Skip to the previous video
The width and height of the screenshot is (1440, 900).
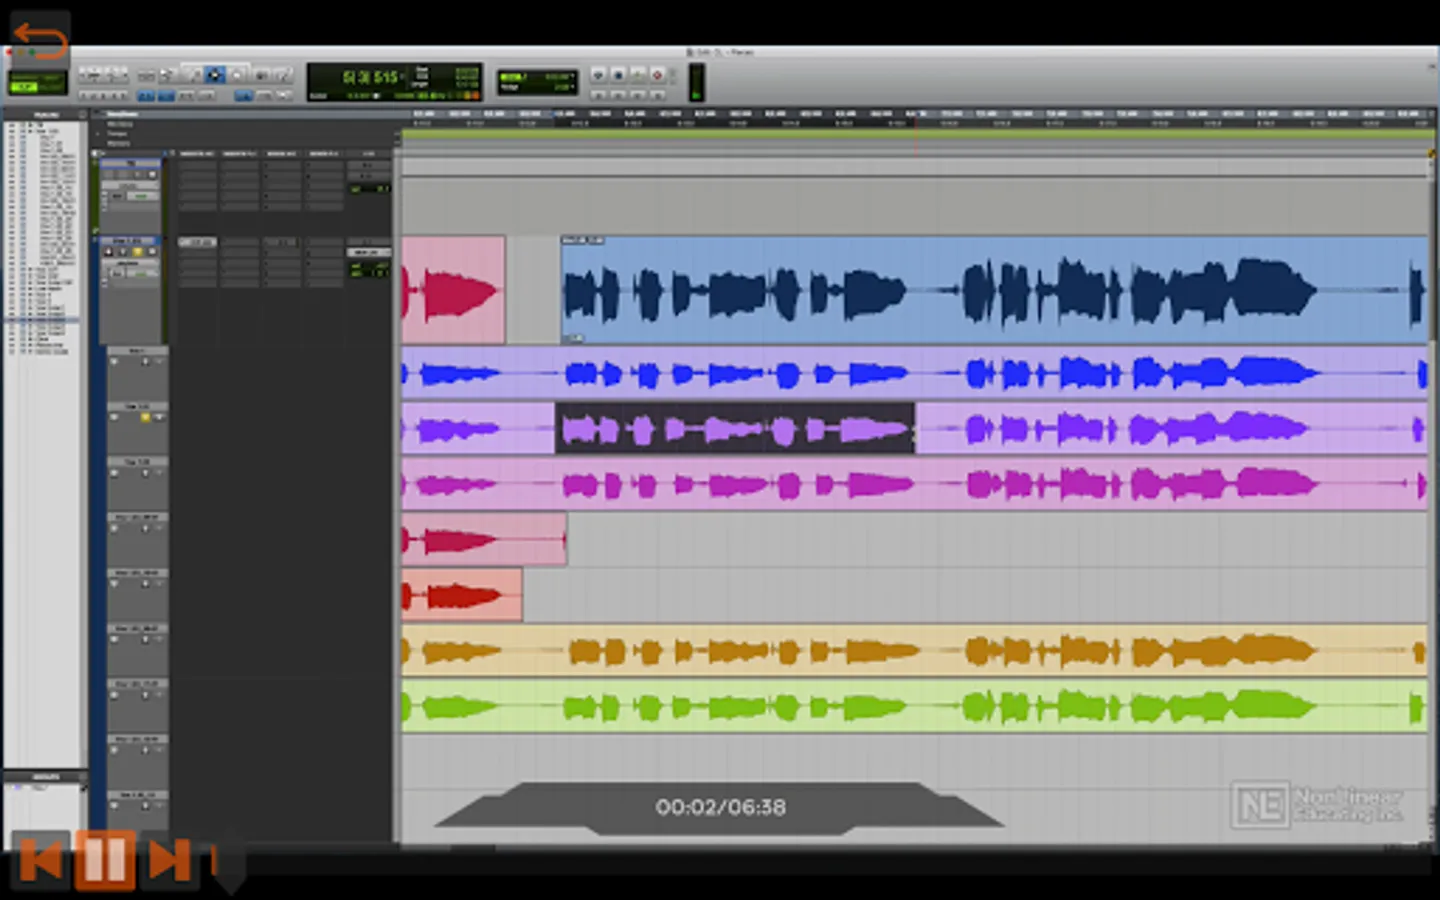click(41, 860)
